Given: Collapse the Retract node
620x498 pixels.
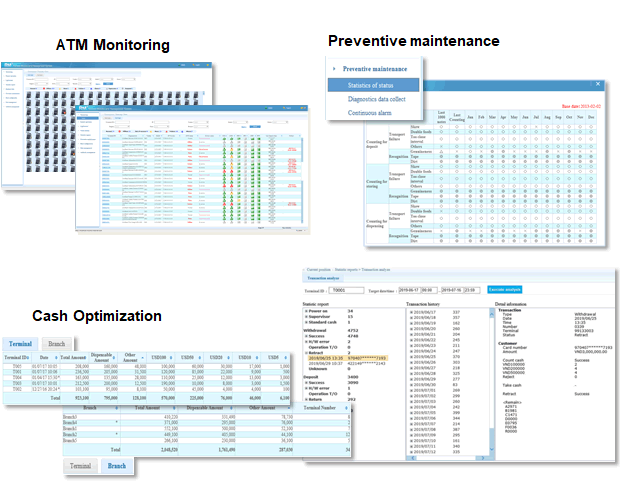Looking at the screenshot, I should pyautogui.click(x=306, y=353).
